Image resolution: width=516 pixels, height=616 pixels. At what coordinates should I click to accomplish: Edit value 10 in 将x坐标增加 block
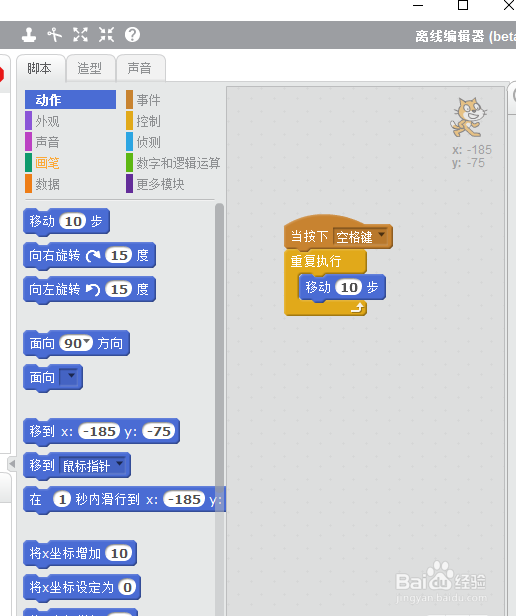pyautogui.click(x=119, y=554)
